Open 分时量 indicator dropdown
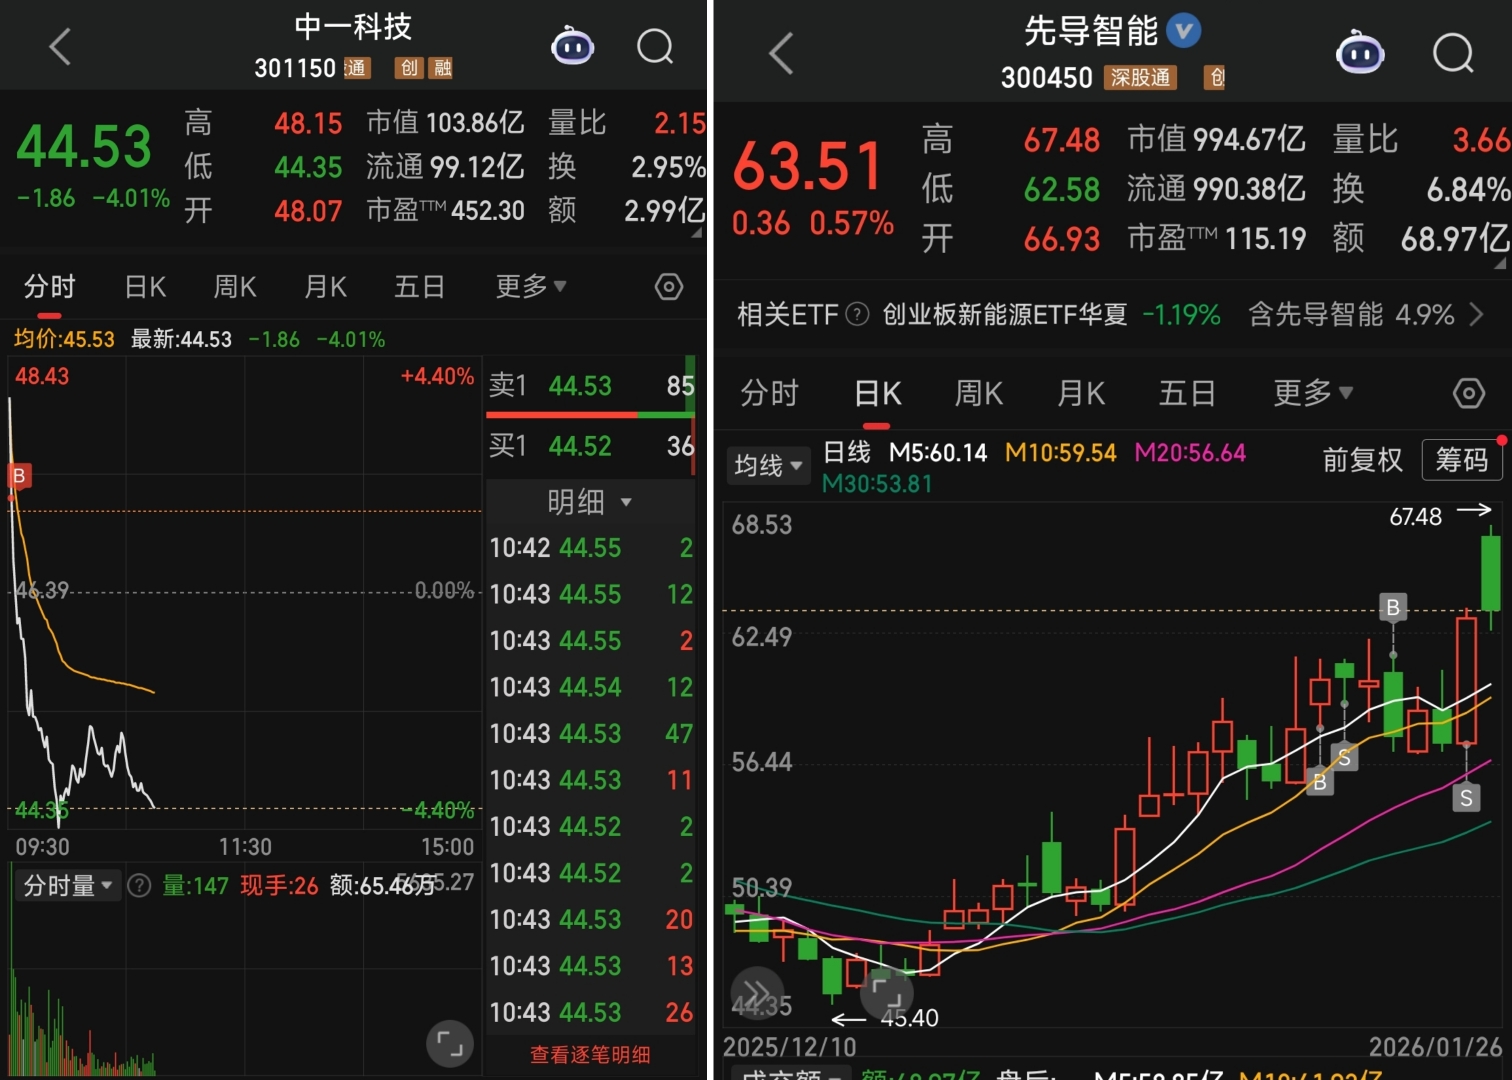The image size is (1512, 1080). pos(67,885)
